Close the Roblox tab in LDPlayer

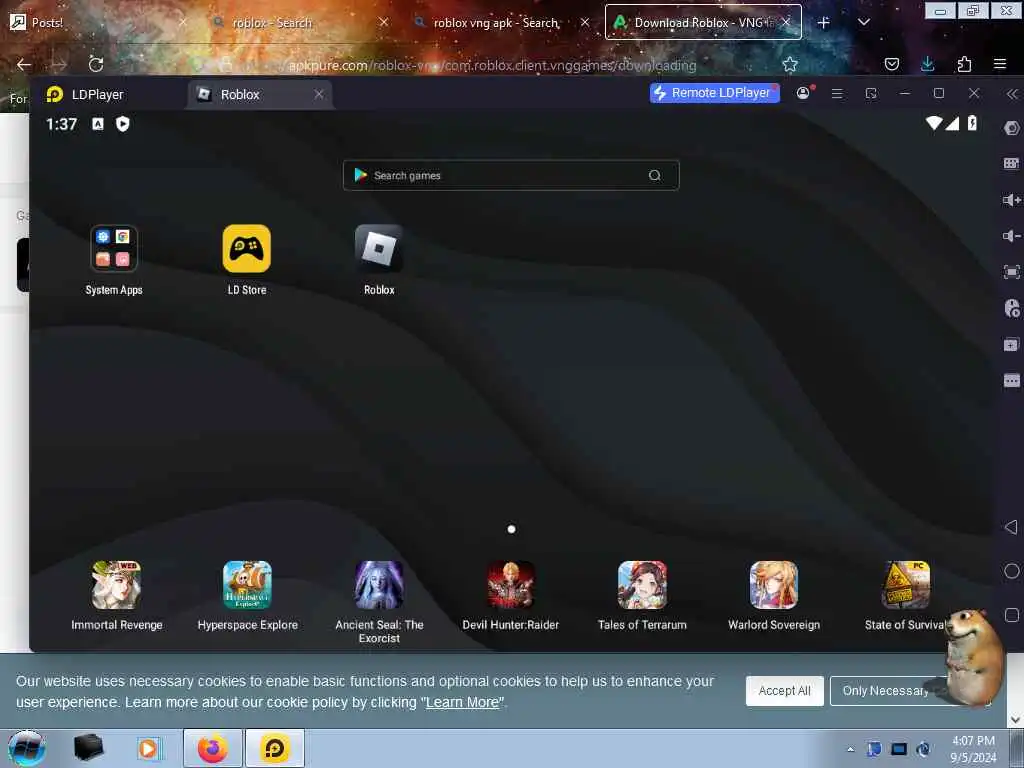click(319, 95)
